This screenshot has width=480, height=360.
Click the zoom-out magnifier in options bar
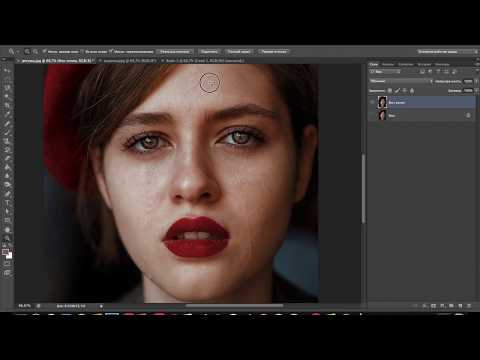[x=36, y=52]
